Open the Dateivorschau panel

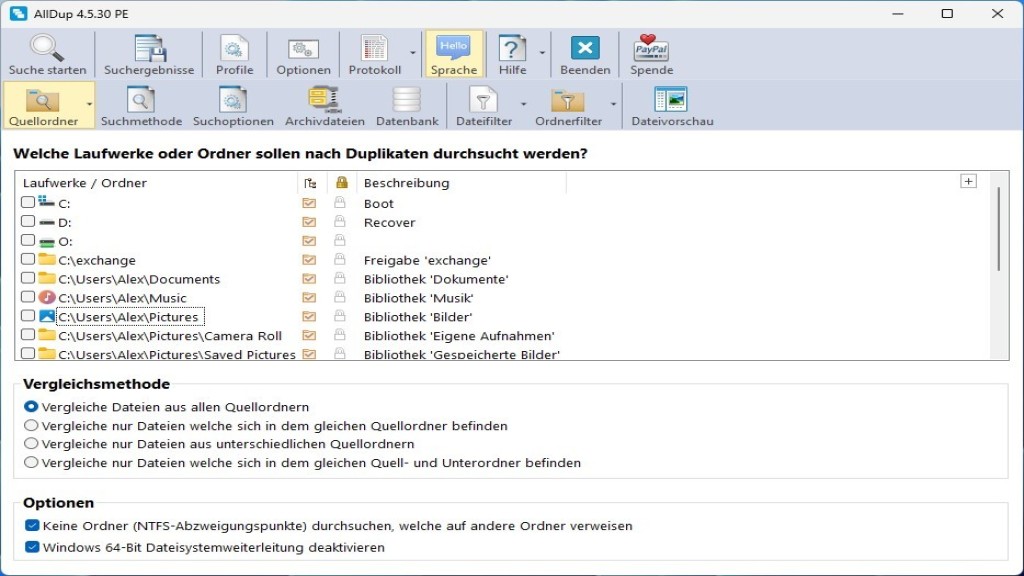[x=670, y=101]
